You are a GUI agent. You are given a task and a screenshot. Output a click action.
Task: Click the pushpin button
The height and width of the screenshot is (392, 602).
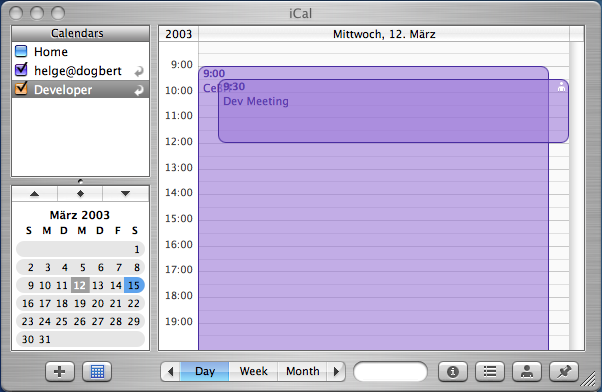coord(564,372)
